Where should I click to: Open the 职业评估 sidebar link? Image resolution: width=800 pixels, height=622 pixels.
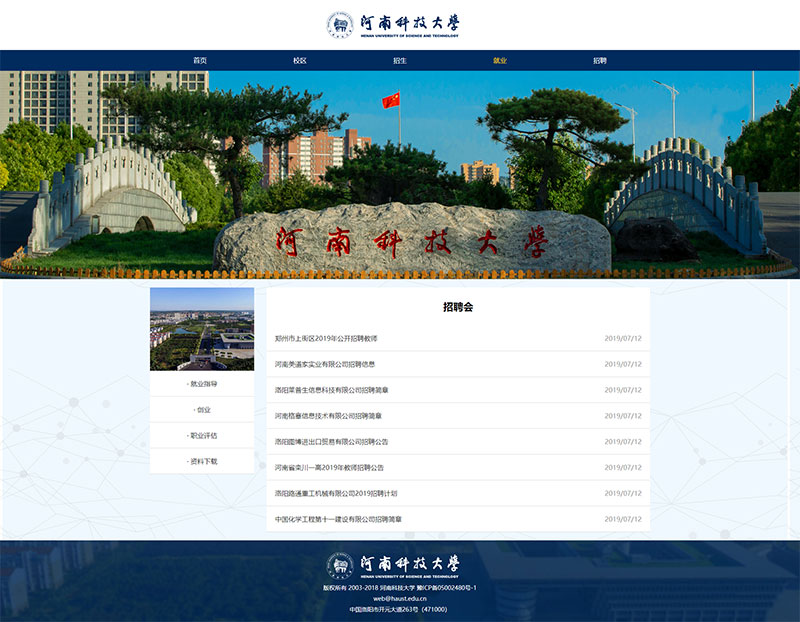(x=202, y=435)
